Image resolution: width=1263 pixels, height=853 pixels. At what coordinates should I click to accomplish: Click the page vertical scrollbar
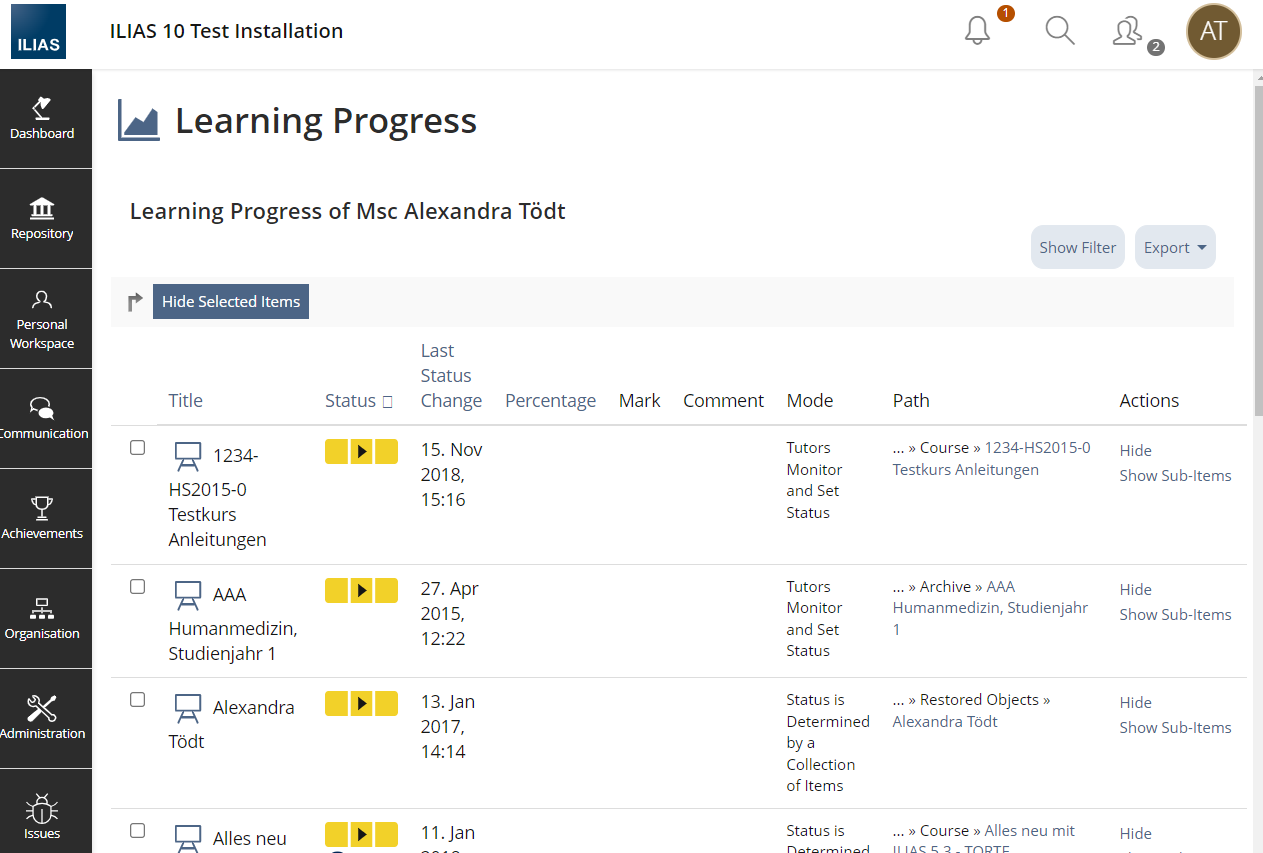click(1257, 250)
